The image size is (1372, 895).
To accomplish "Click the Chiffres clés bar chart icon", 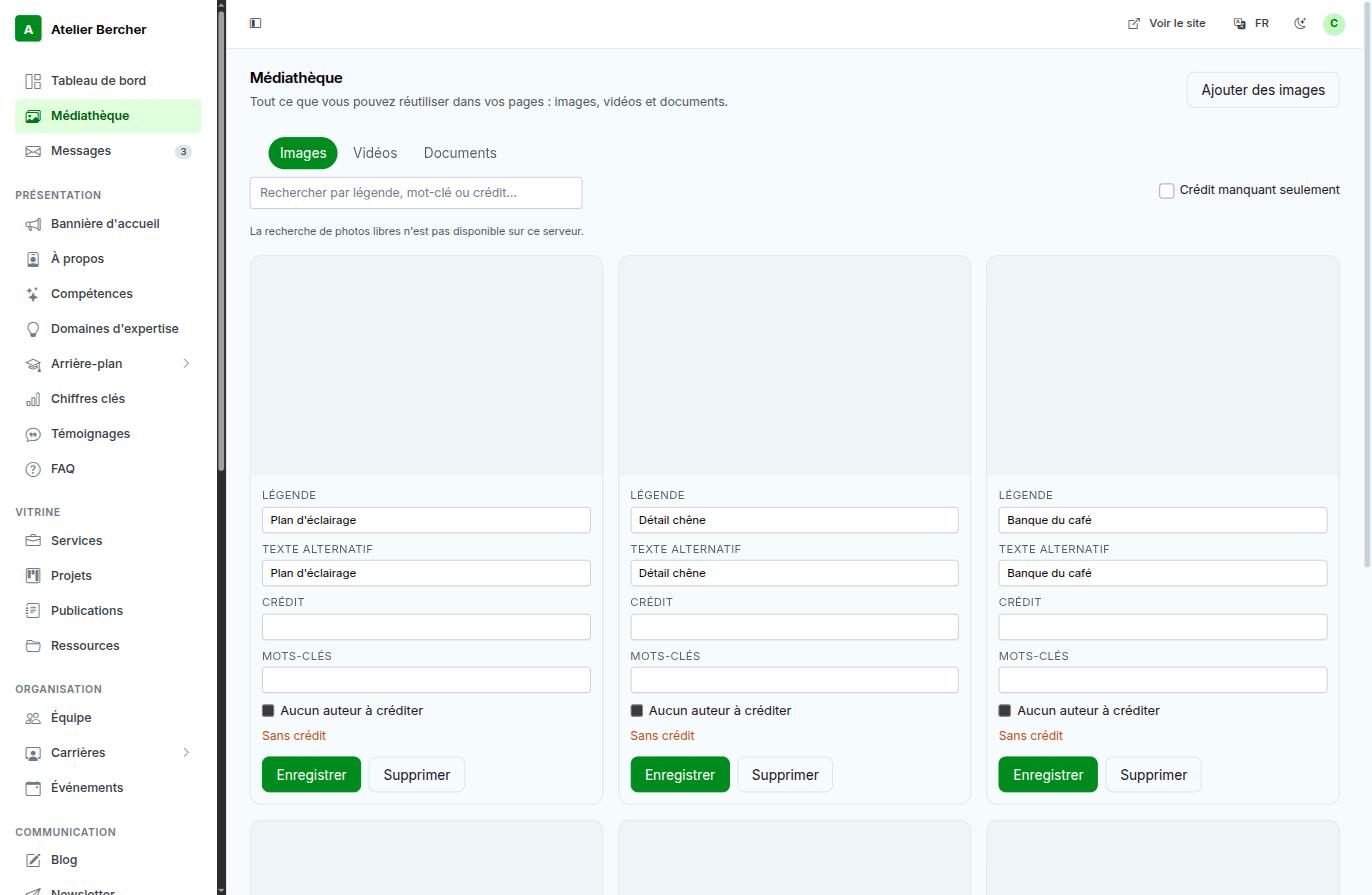I will [33, 399].
